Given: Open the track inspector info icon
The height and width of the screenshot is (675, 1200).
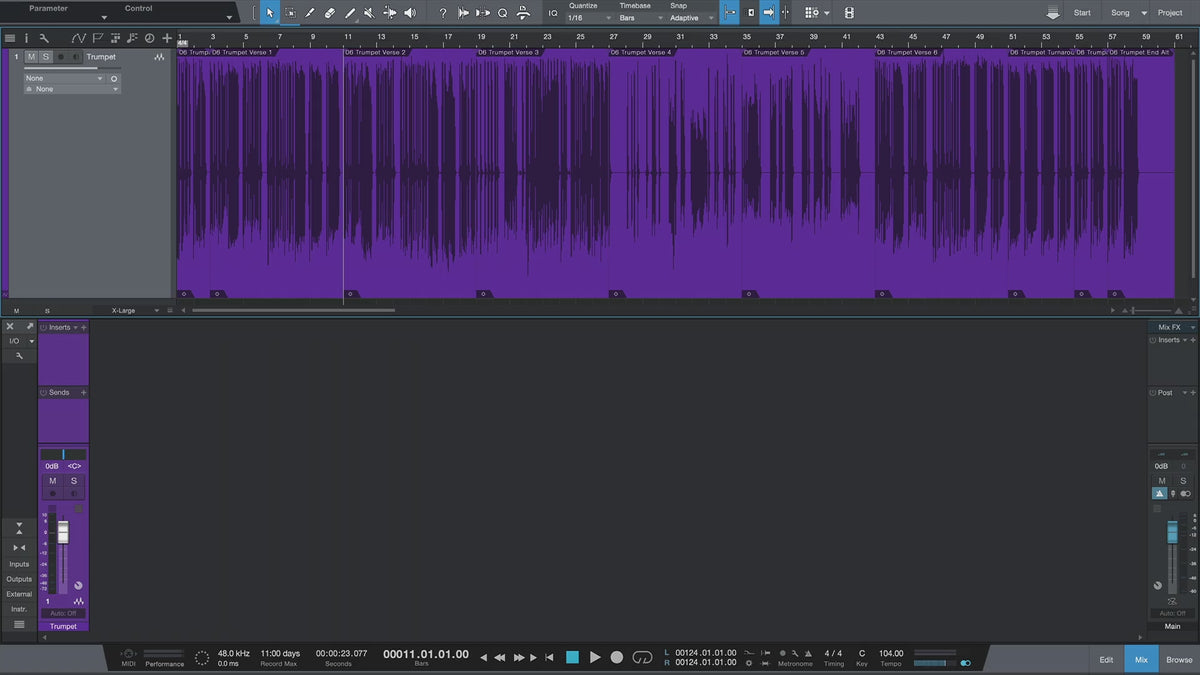Looking at the screenshot, I should point(27,38).
